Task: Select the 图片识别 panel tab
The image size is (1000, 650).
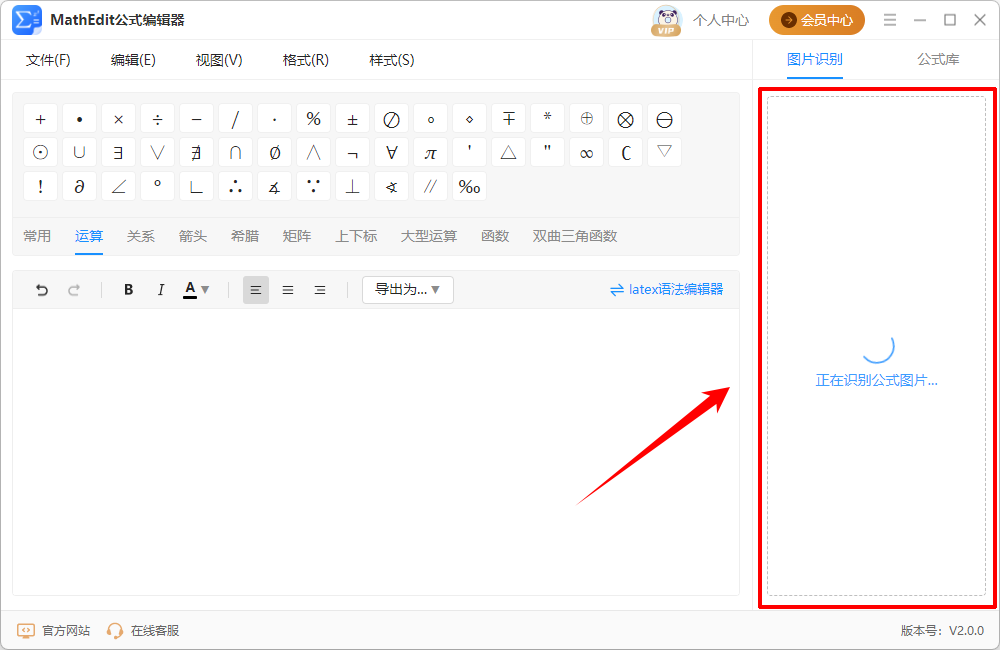Action: tap(814, 59)
